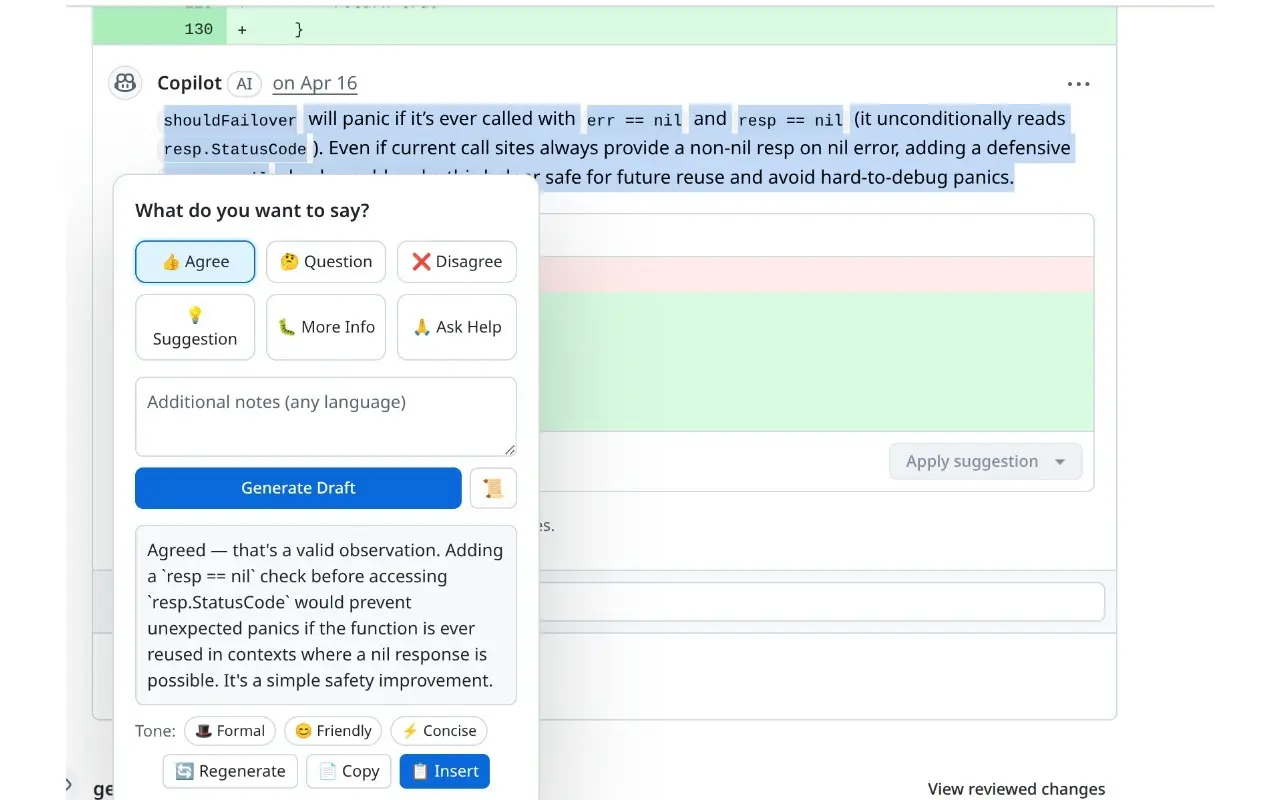Image resolution: width=1280 pixels, height=800 pixels.
Task: Copy the drafted reply text
Action: [x=348, y=771]
